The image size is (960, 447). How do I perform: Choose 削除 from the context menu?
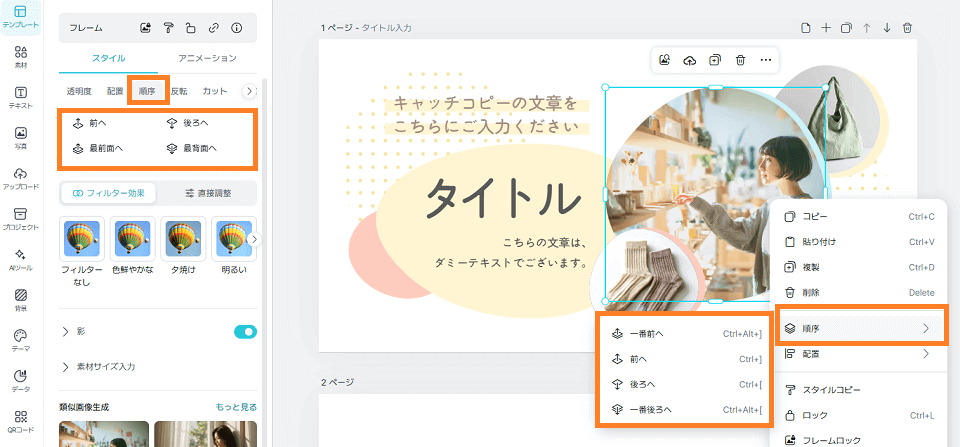(860, 293)
